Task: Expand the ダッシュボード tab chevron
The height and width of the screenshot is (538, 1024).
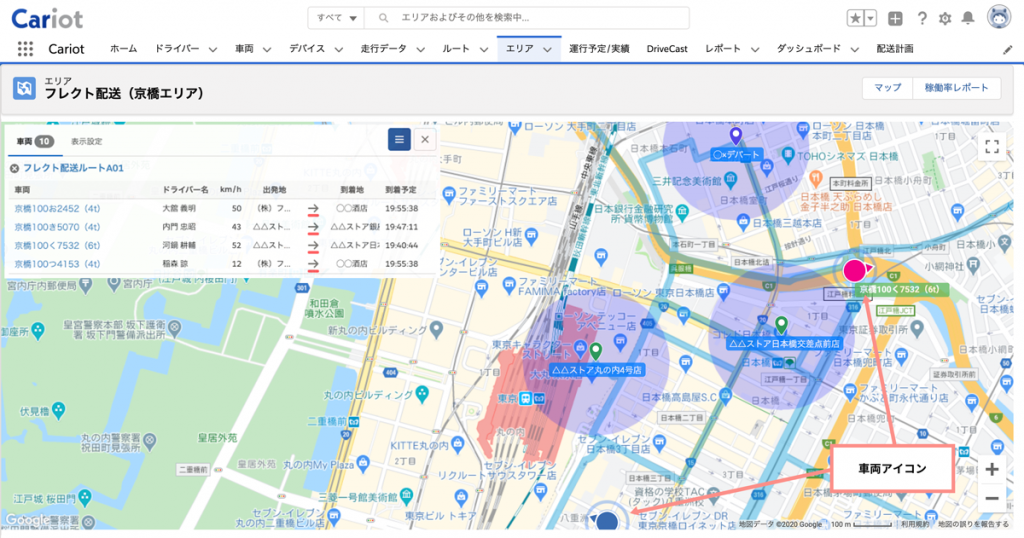Action: 855,50
